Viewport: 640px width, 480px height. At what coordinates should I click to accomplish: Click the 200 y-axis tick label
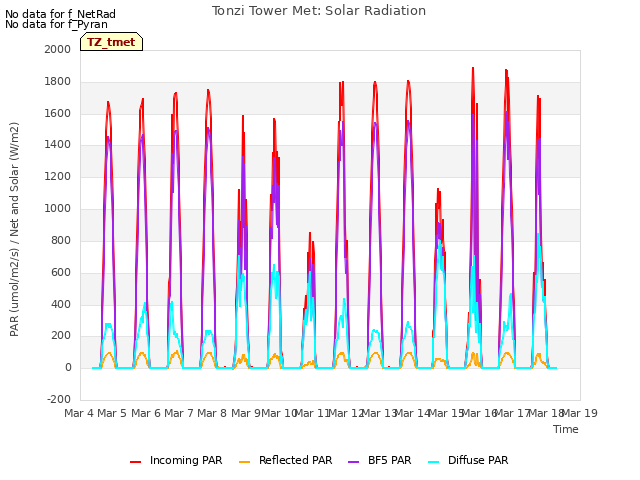(61, 336)
